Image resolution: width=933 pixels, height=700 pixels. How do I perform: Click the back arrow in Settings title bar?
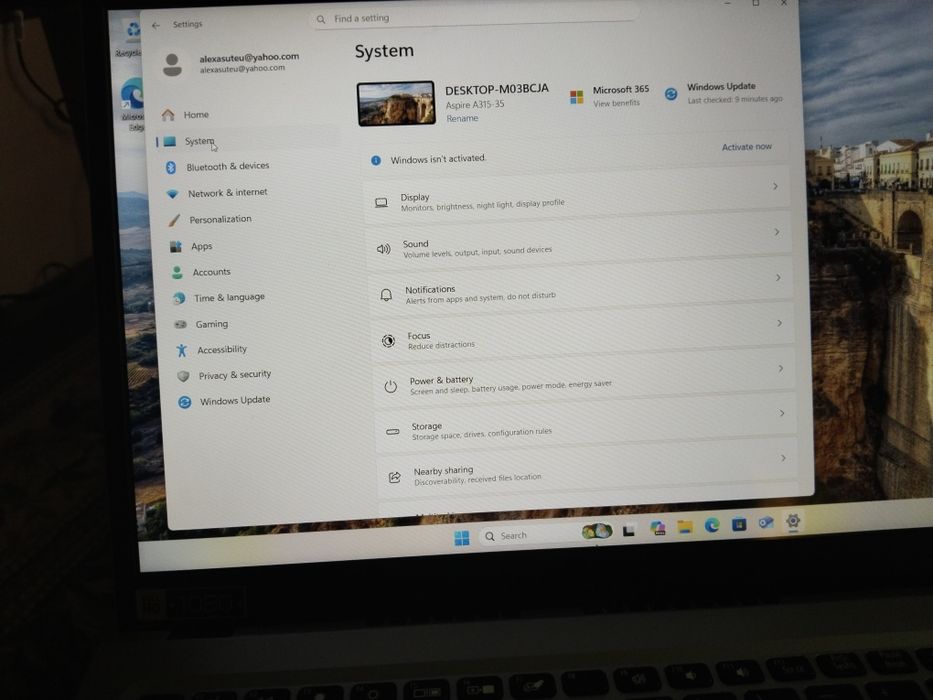pos(156,26)
